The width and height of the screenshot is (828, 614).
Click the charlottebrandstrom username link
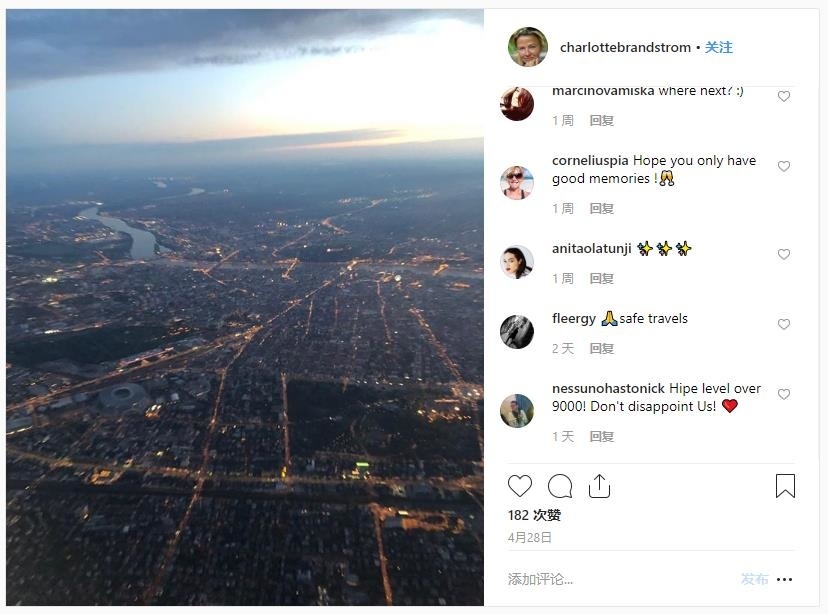pyautogui.click(x=625, y=48)
